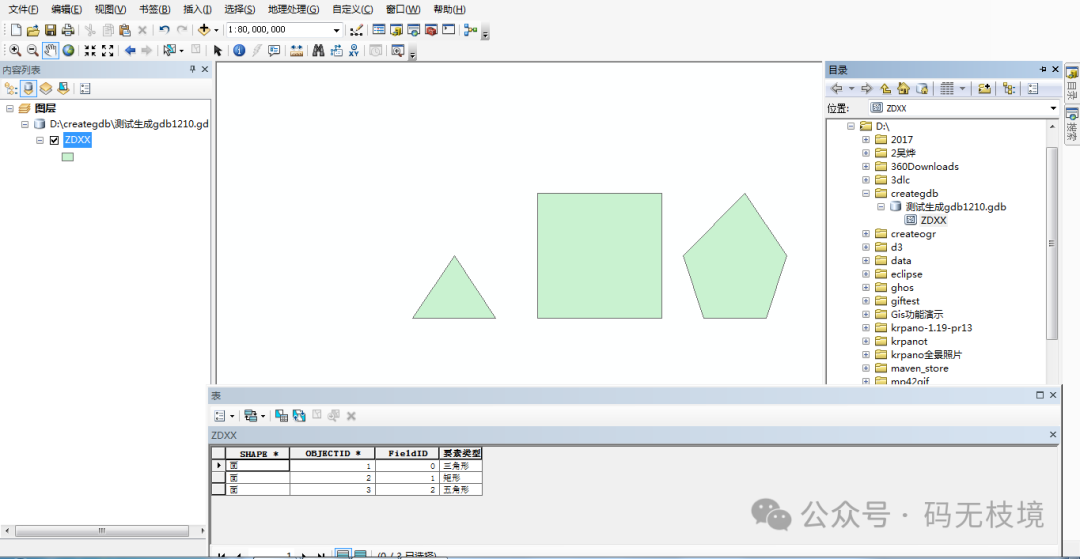Click the Fixed Zoom Out arrows icon

point(107,50)
